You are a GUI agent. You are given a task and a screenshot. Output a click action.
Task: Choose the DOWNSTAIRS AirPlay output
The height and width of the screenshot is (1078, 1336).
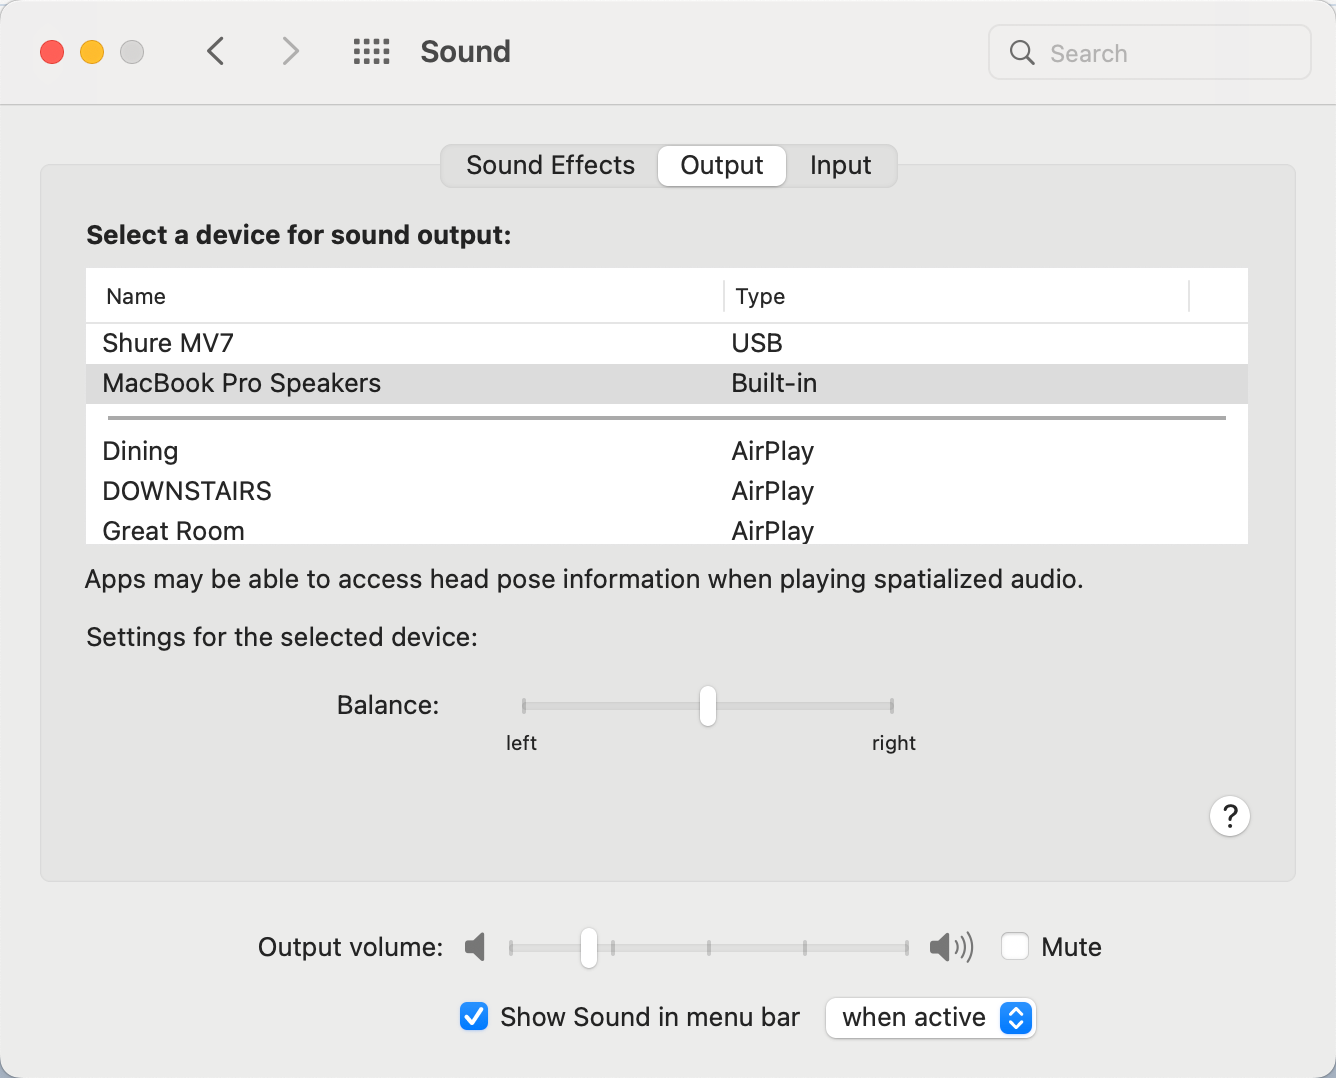(x=667, y=491)
